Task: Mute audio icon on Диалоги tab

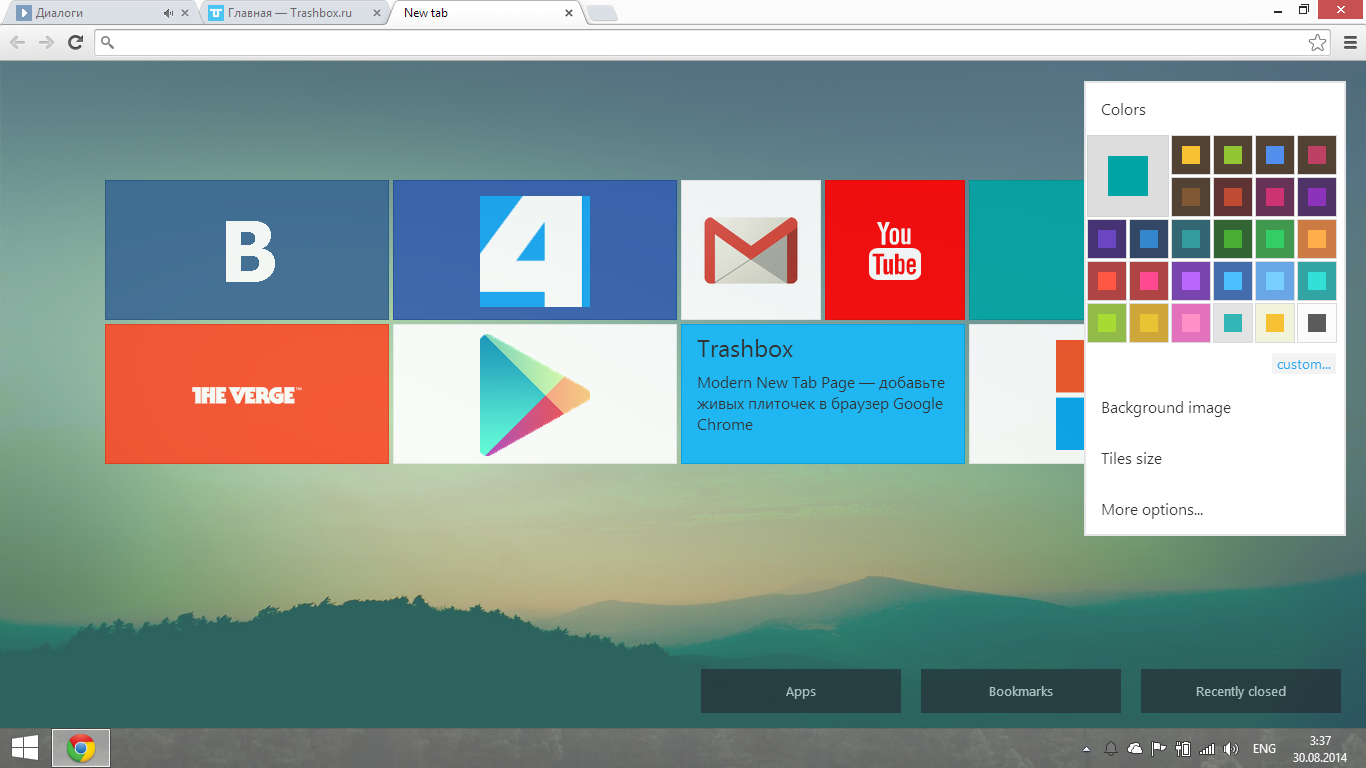Action: [x=168, y=13]
